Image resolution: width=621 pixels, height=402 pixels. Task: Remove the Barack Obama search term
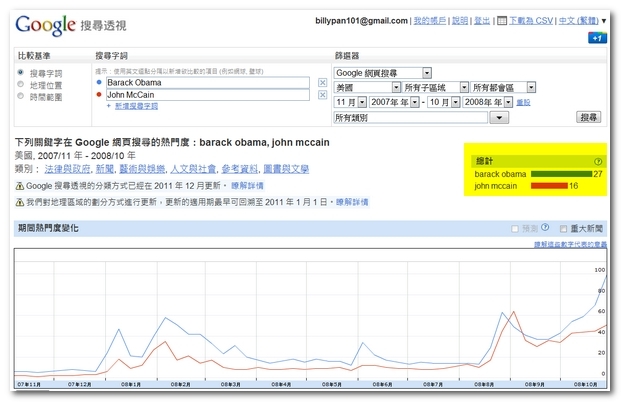322,82
